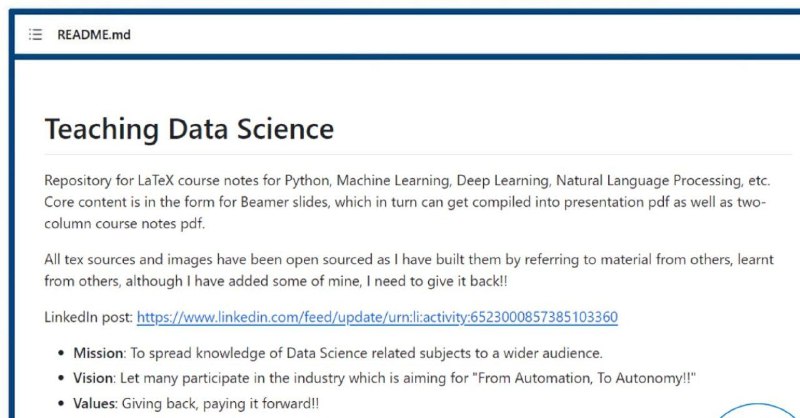Viewport: 800px width, 418px height.
Task: Open the LinkedIn activity post link
Action: coord(377,317)
